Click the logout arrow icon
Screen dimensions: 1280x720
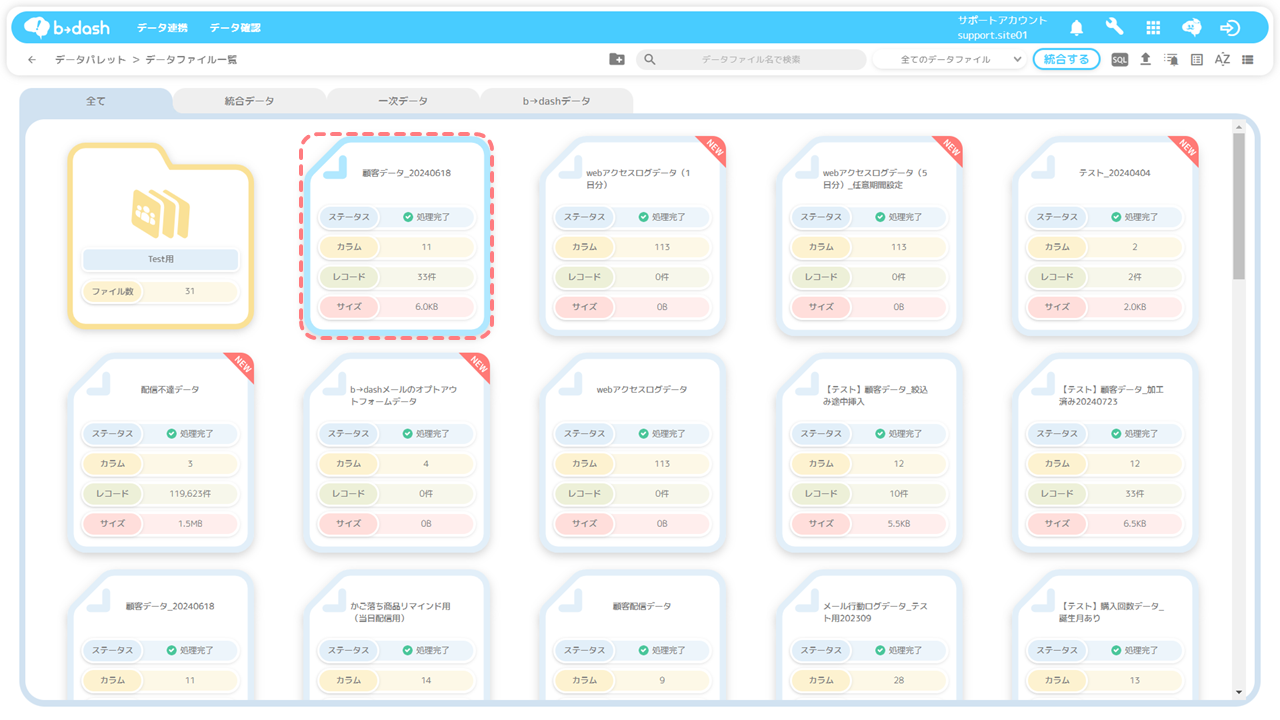pos(1230,28)
